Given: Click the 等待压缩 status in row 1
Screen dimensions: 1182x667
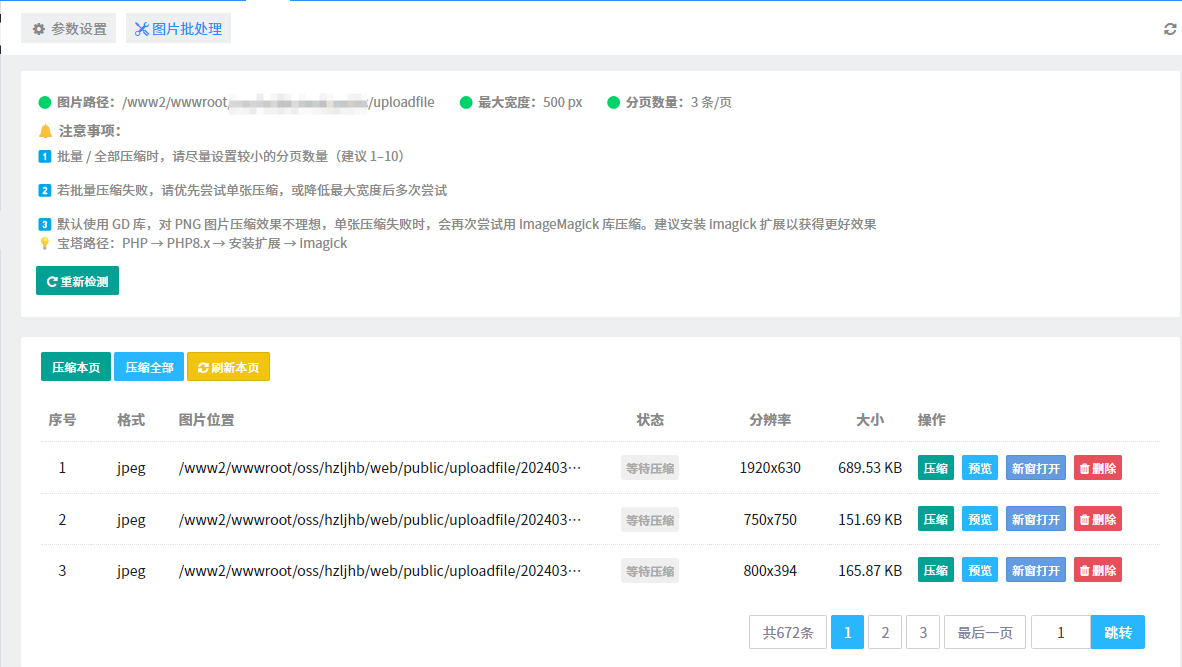Looking at the screenshot, I should 649,467.
